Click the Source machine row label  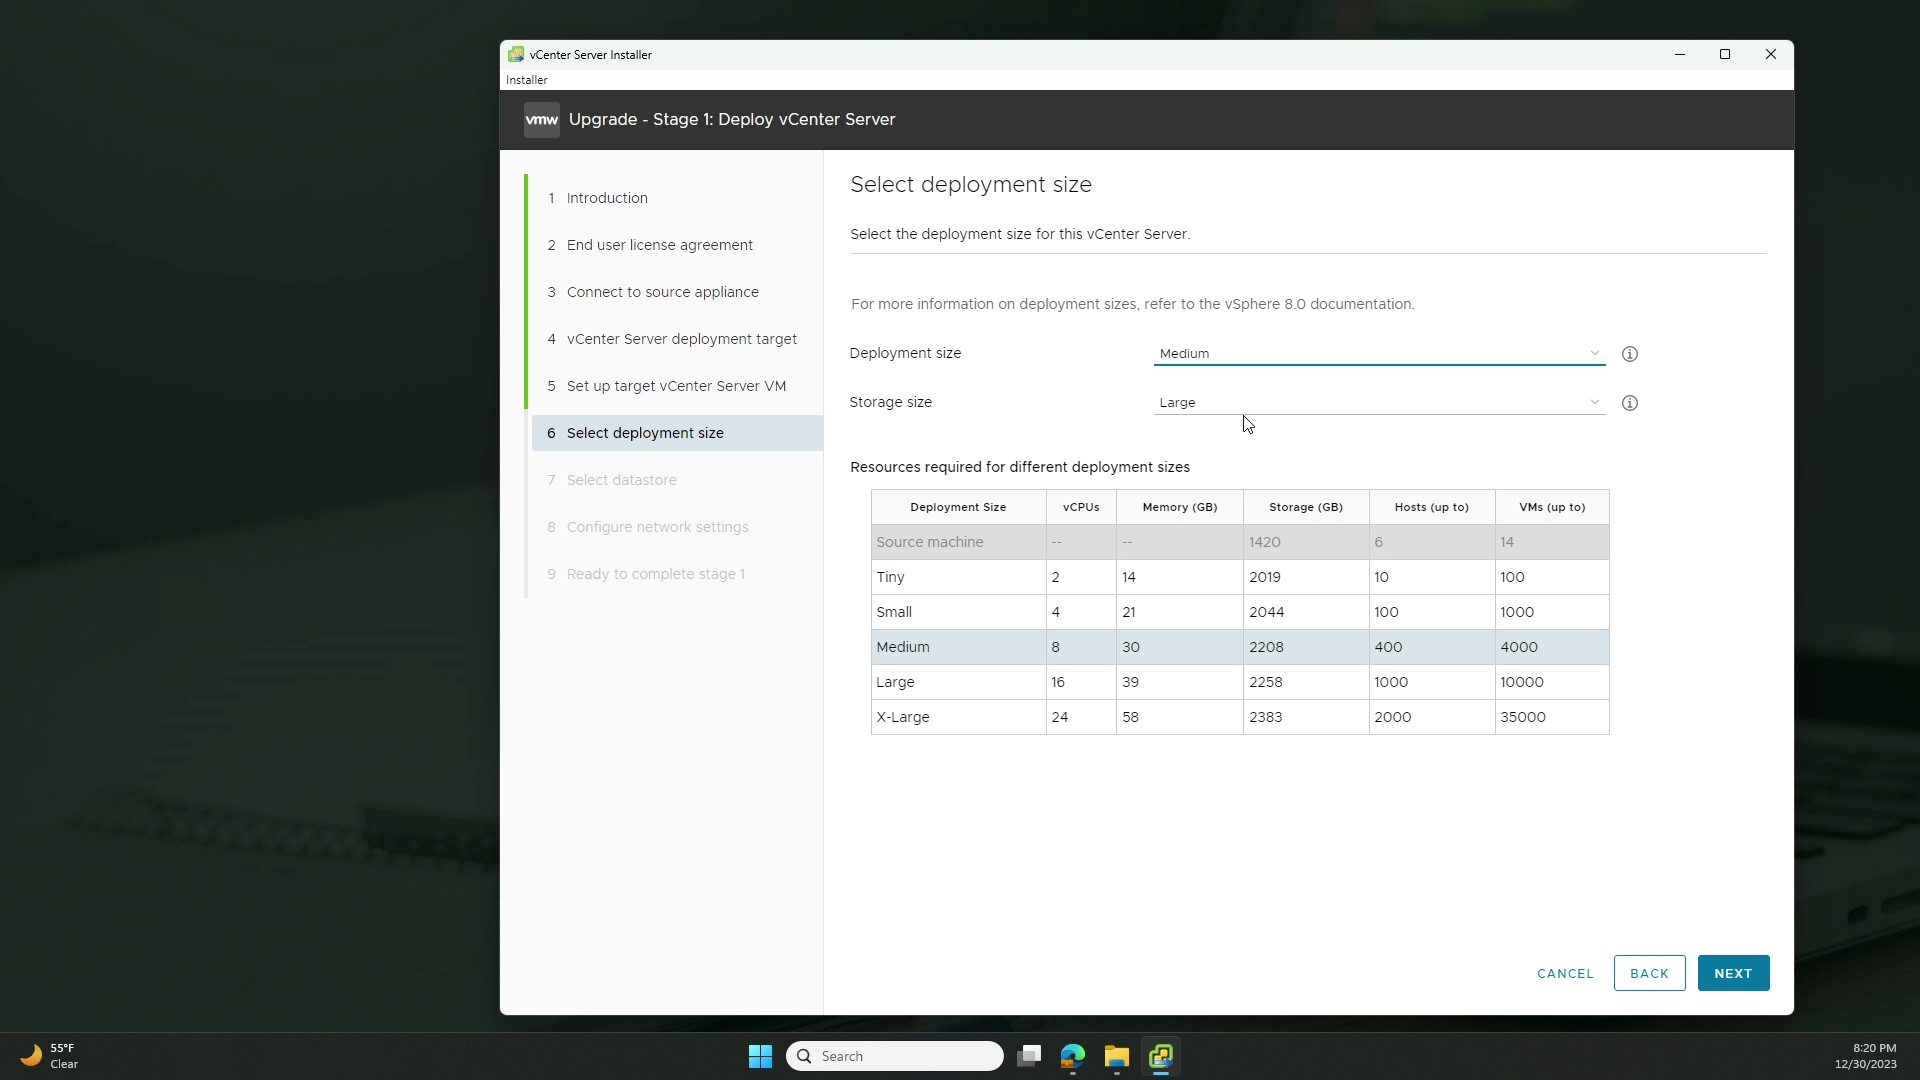coord(929,542)
